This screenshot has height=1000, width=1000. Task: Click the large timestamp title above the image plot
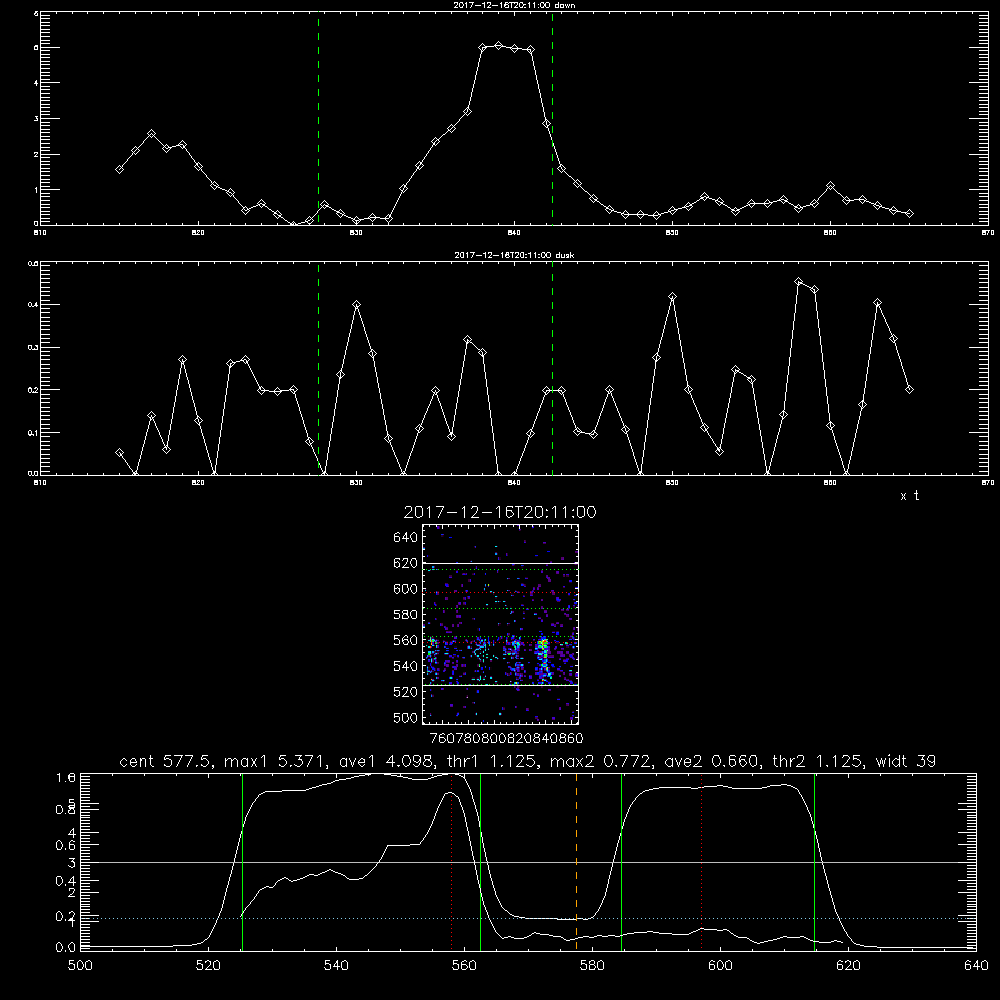point(500,512)
